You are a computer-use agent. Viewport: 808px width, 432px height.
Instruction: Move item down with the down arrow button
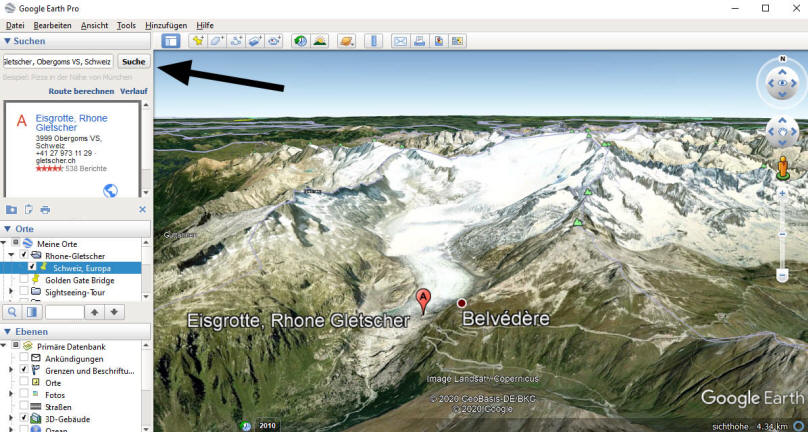coord(114,312)
